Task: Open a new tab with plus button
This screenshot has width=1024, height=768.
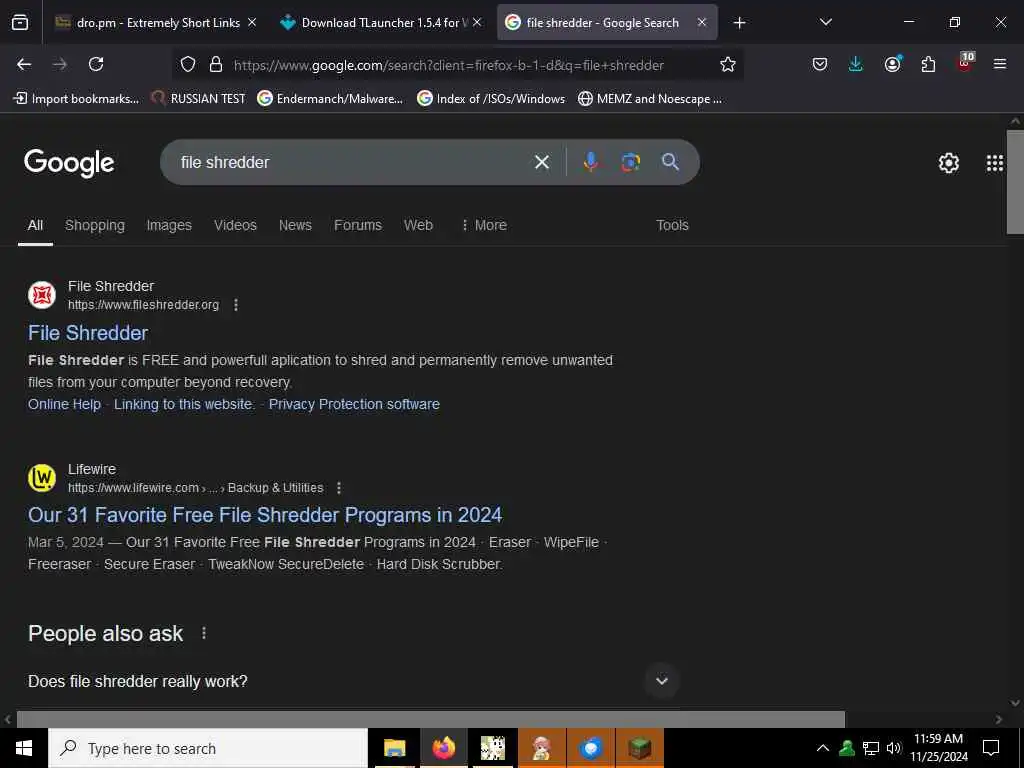Action: pyautogui.click(x=739, y=23)
